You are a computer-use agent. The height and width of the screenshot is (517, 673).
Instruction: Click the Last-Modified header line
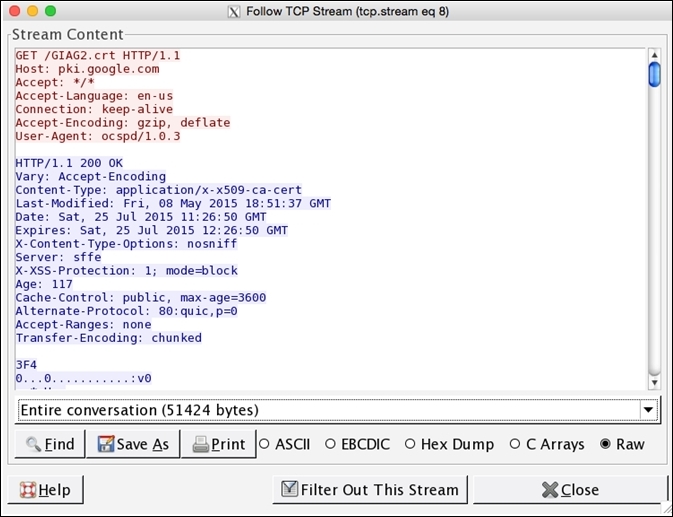[x=173, y=203]
